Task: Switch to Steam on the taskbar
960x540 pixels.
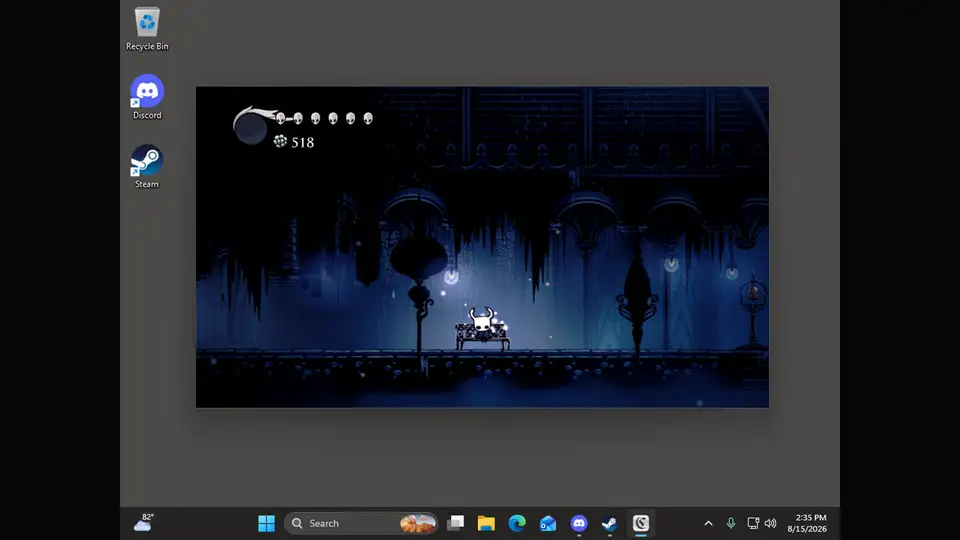Action: pyautogui.click(x=609, y=523)
